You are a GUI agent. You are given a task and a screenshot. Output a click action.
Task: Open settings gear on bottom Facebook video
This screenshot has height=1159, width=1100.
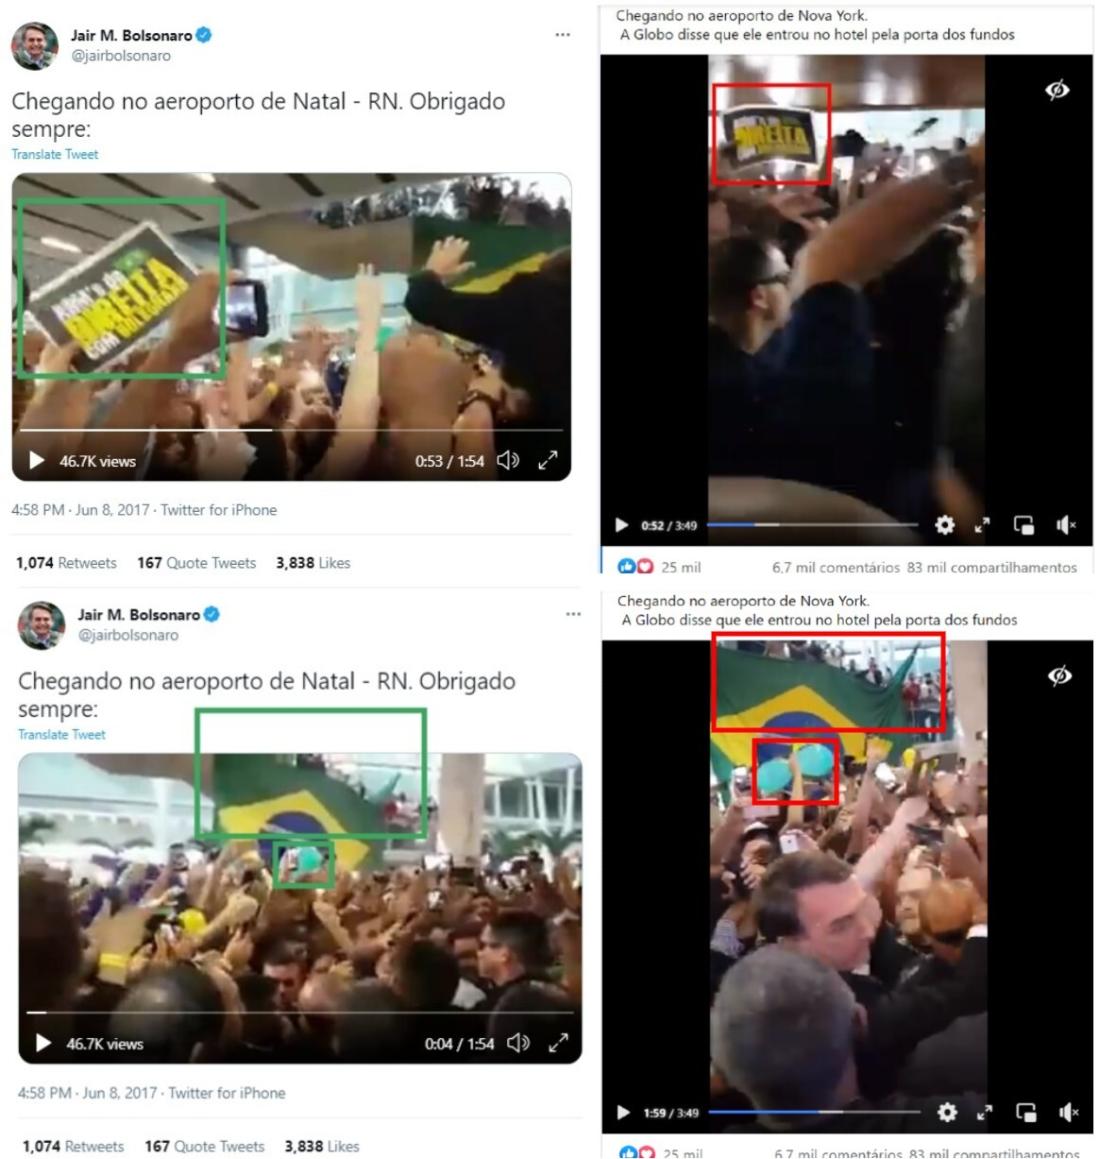(x=947, y=1112)
